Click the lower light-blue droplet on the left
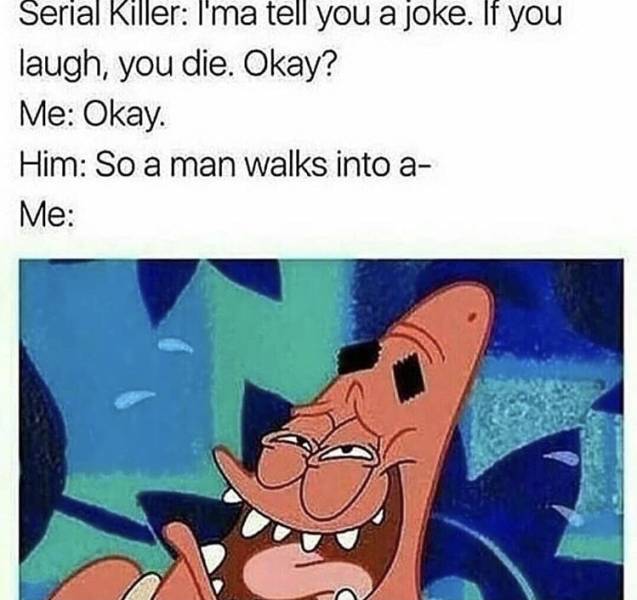This screenshot has width=637, height=600. point(134,398)
